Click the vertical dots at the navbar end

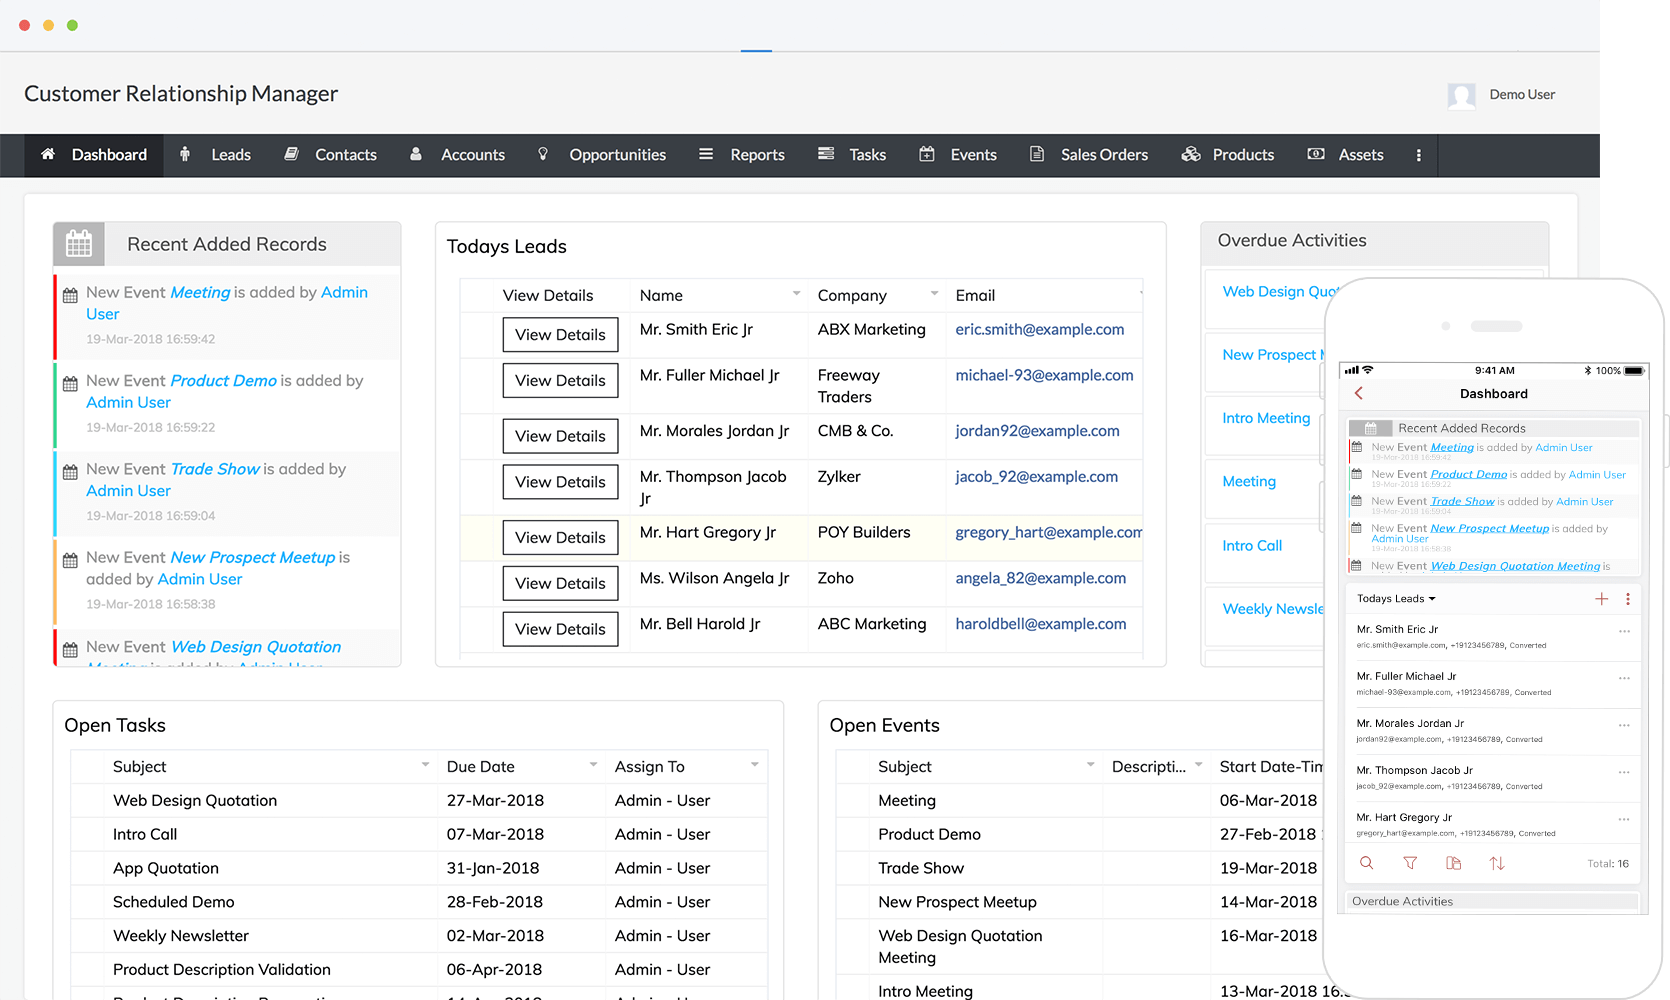click(1418, 155)
